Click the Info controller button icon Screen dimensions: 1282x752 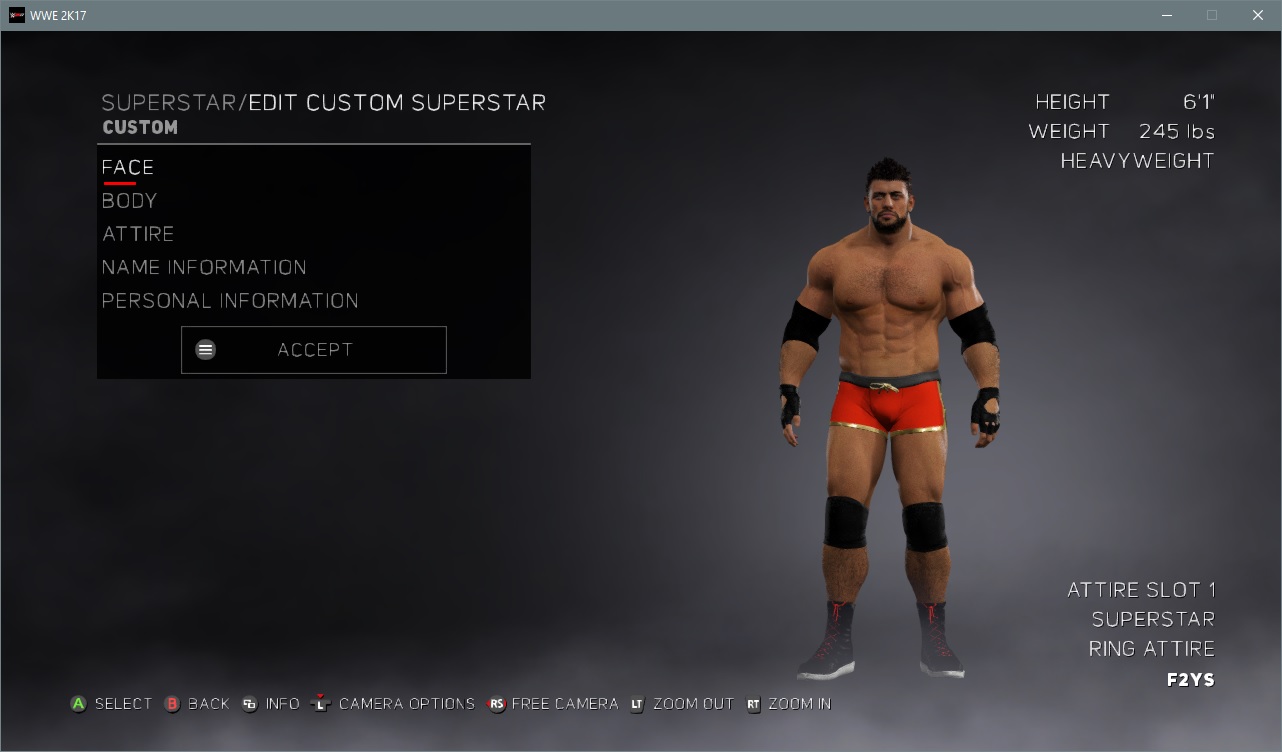point(249,704)
